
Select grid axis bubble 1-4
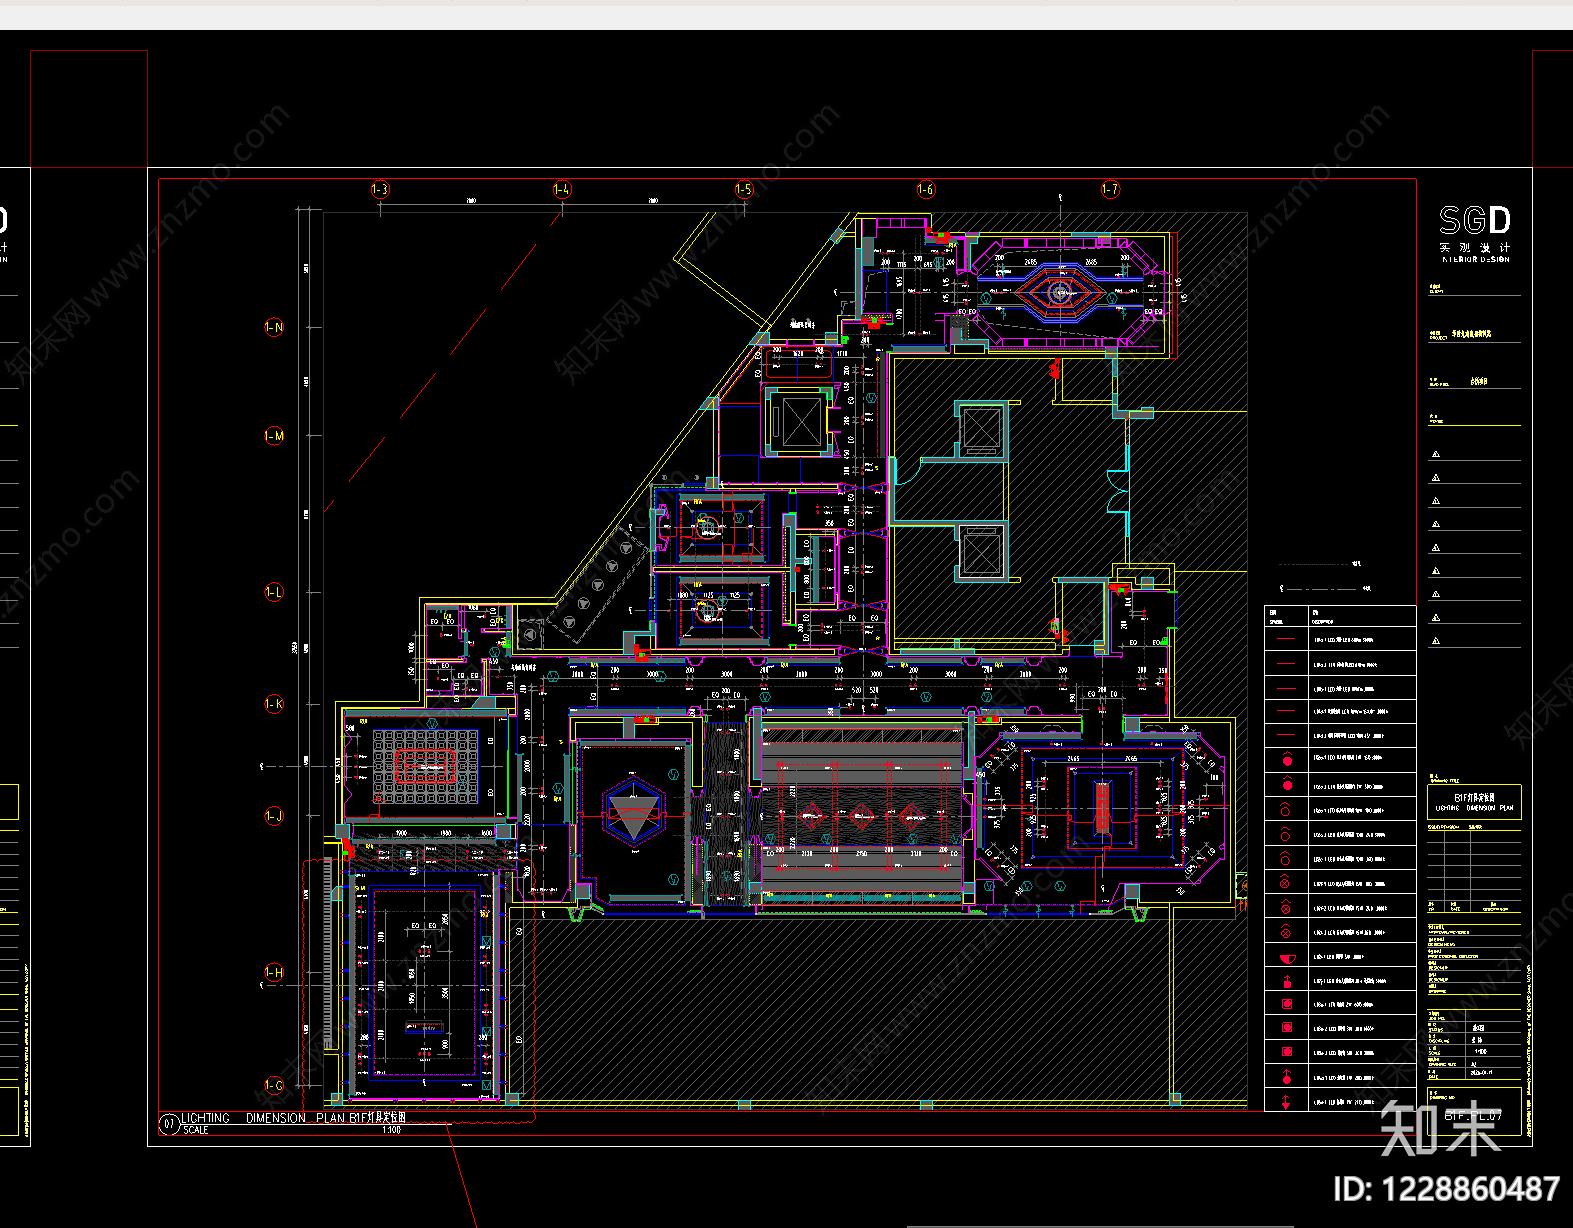[x=562, y=189]
